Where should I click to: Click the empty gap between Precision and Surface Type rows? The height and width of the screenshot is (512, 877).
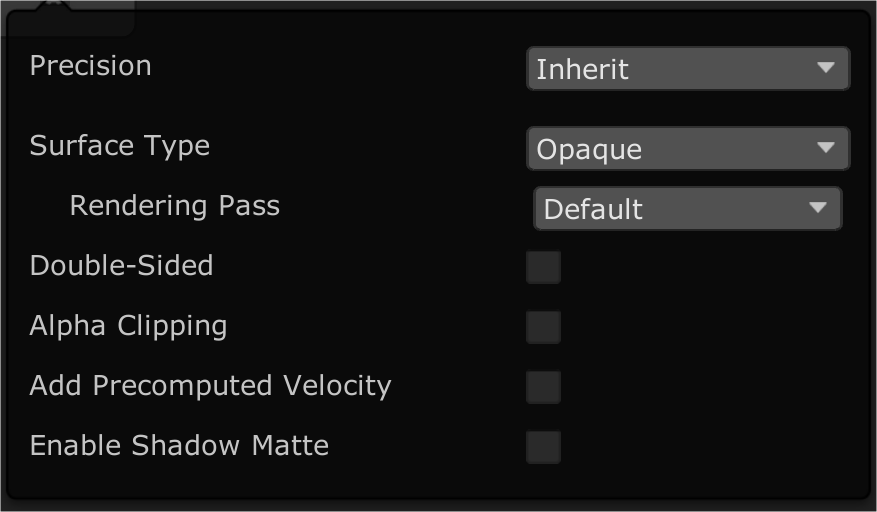point(300,107)
